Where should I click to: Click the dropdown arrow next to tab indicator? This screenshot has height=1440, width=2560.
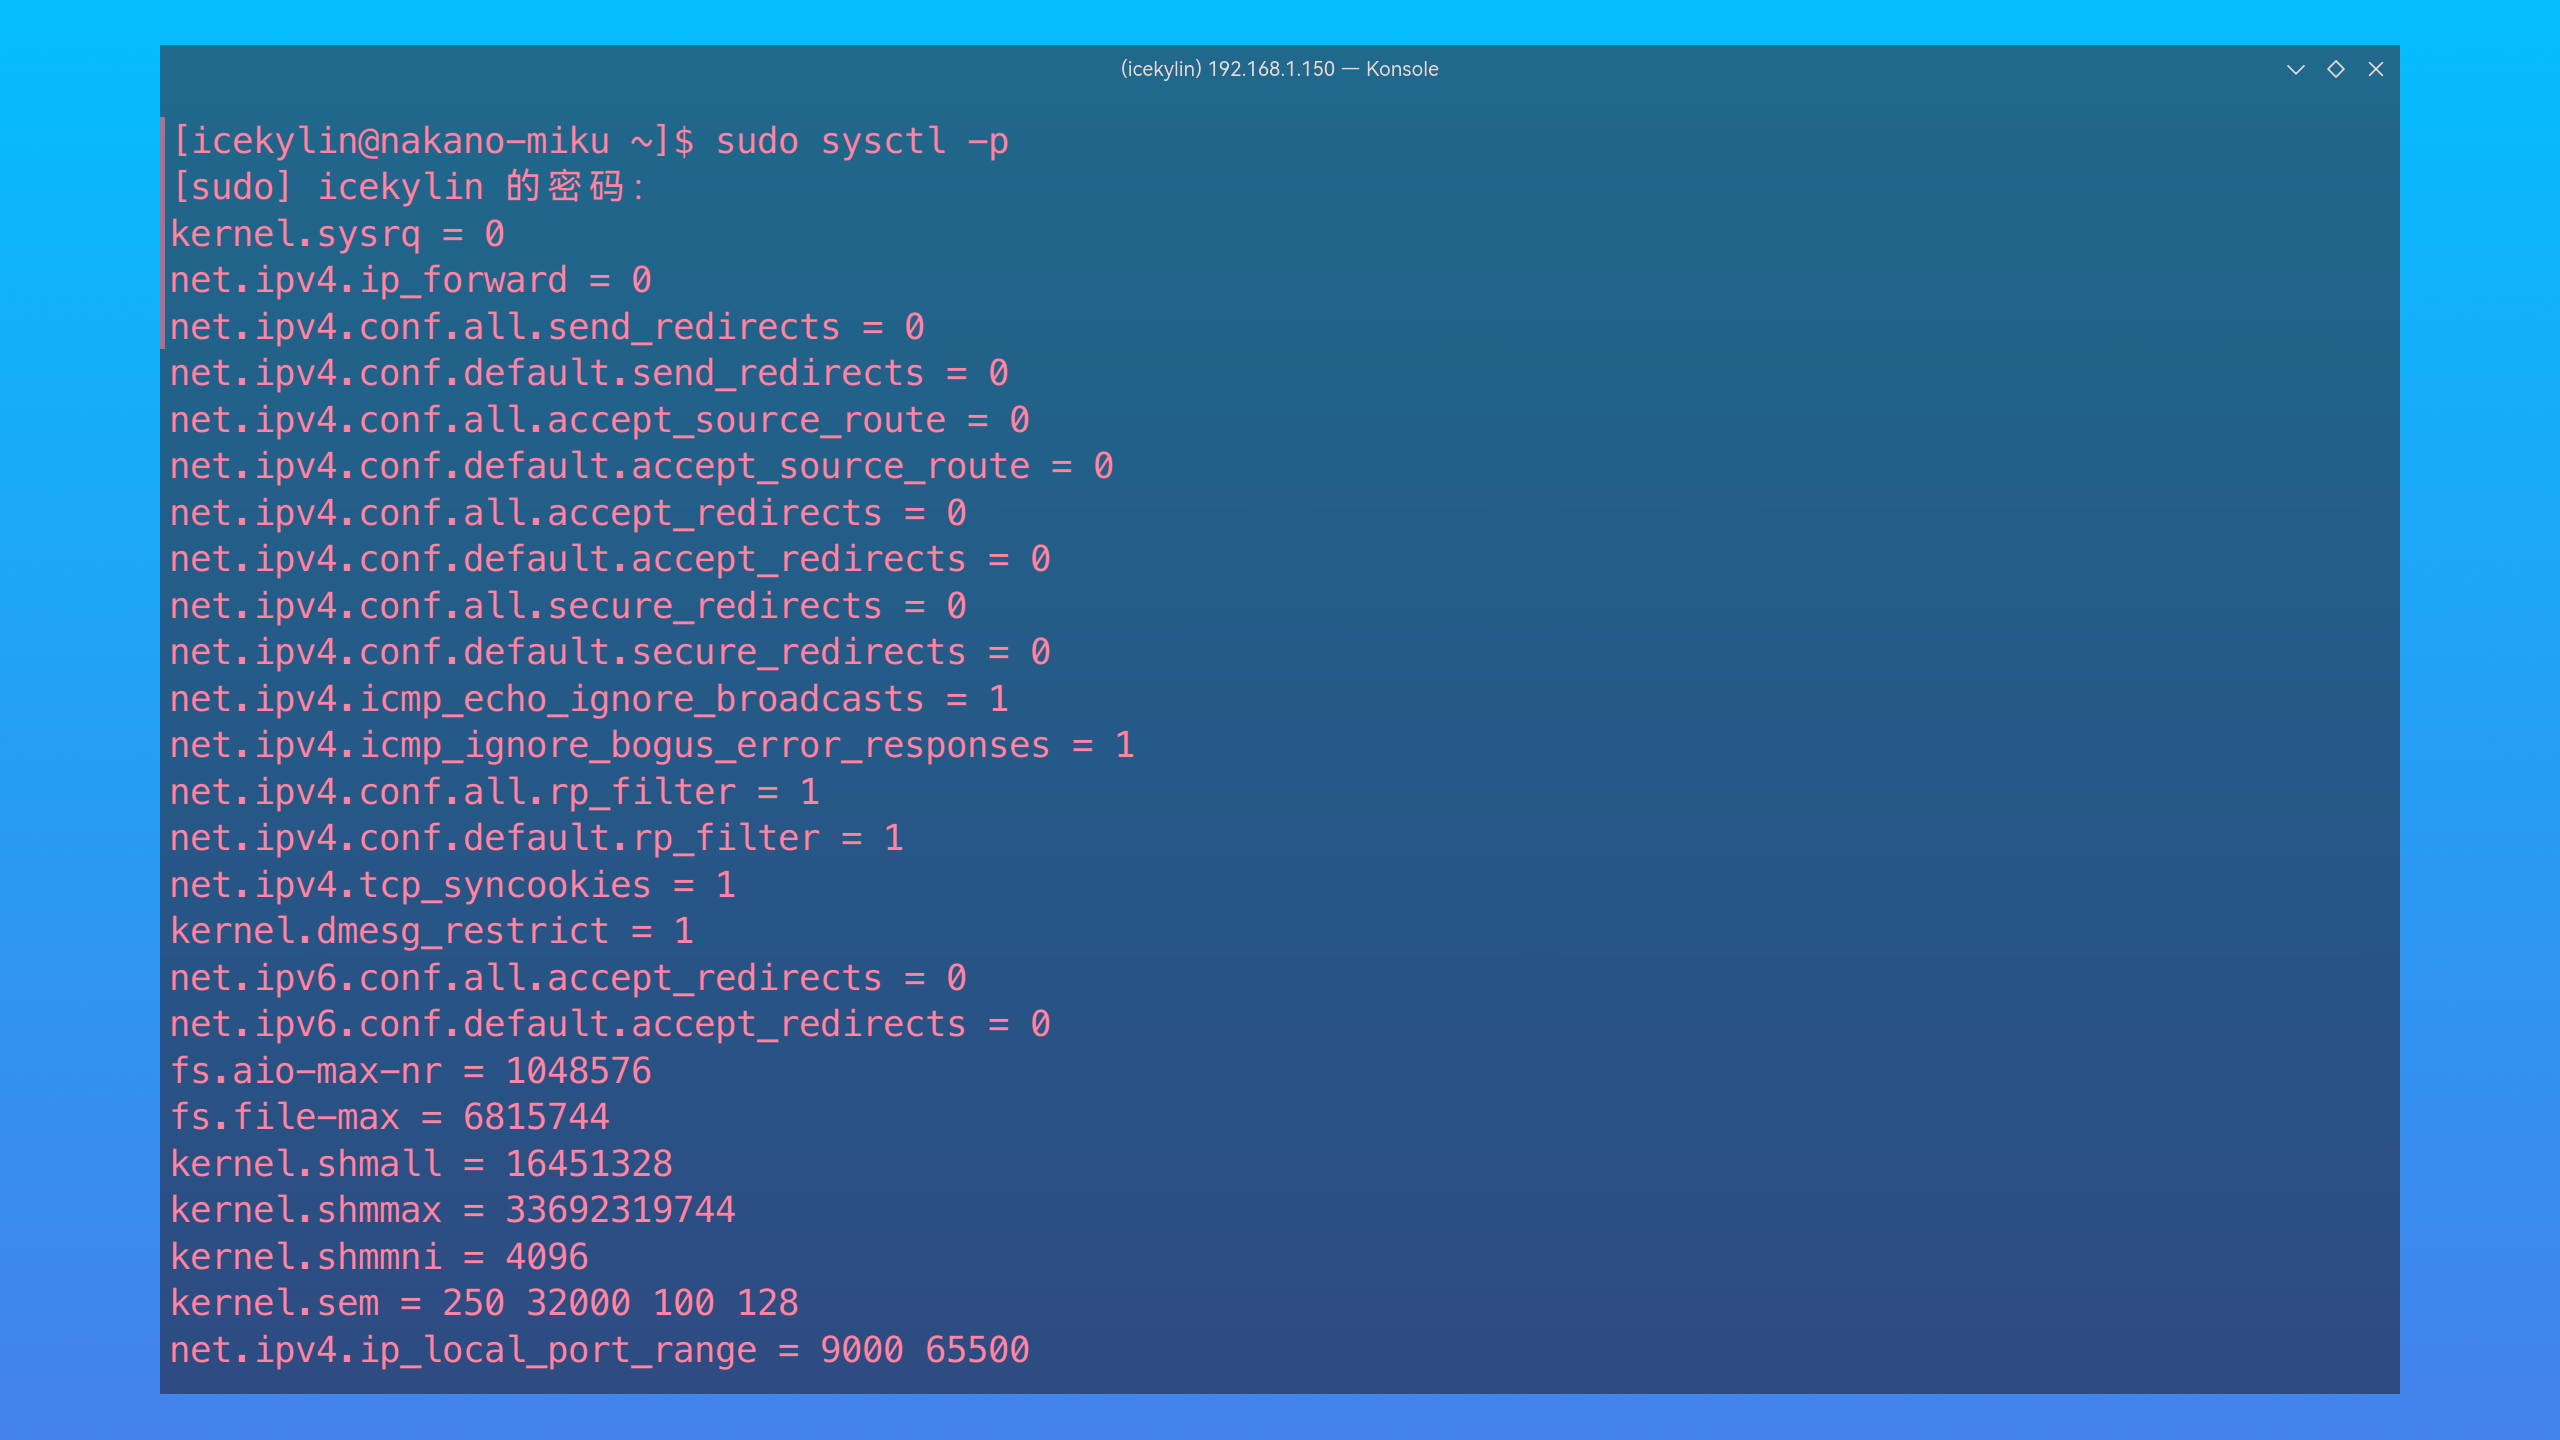coord(2291,69)
